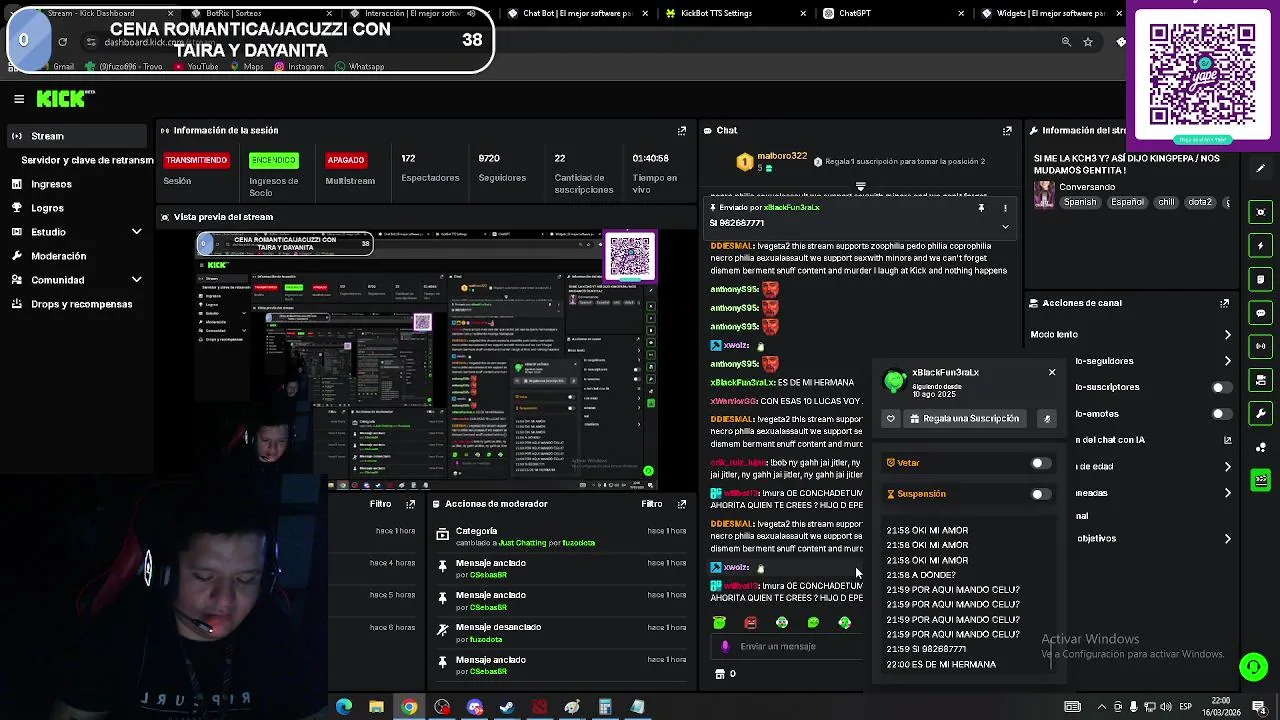
Task: Expand the pinned message chevron
Action: pos(1005,226)
